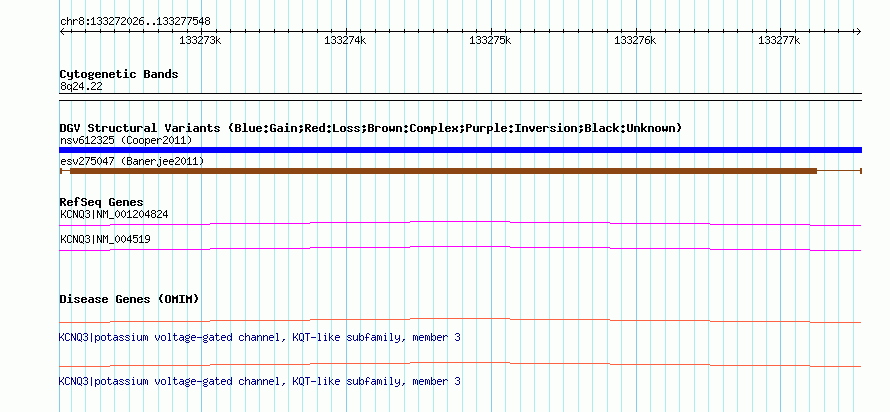Image resolution: width=890 pixels, height=412 pixels.
Task: Click the black cytogenetic band 8q24.22 line
Action: pyautogui.click(x=460, y=96)
